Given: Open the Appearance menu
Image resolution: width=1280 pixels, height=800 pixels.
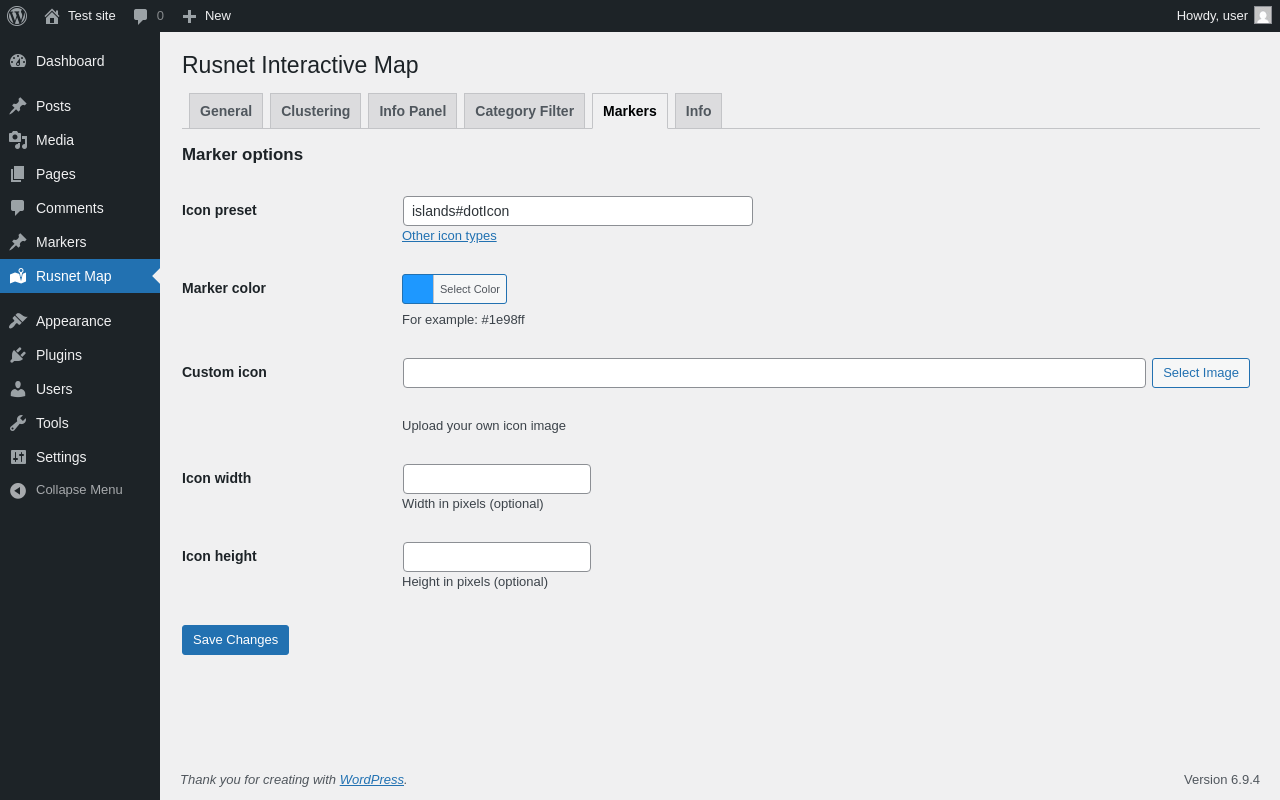Looking at the screenshot, I should [x=73, y=321].
